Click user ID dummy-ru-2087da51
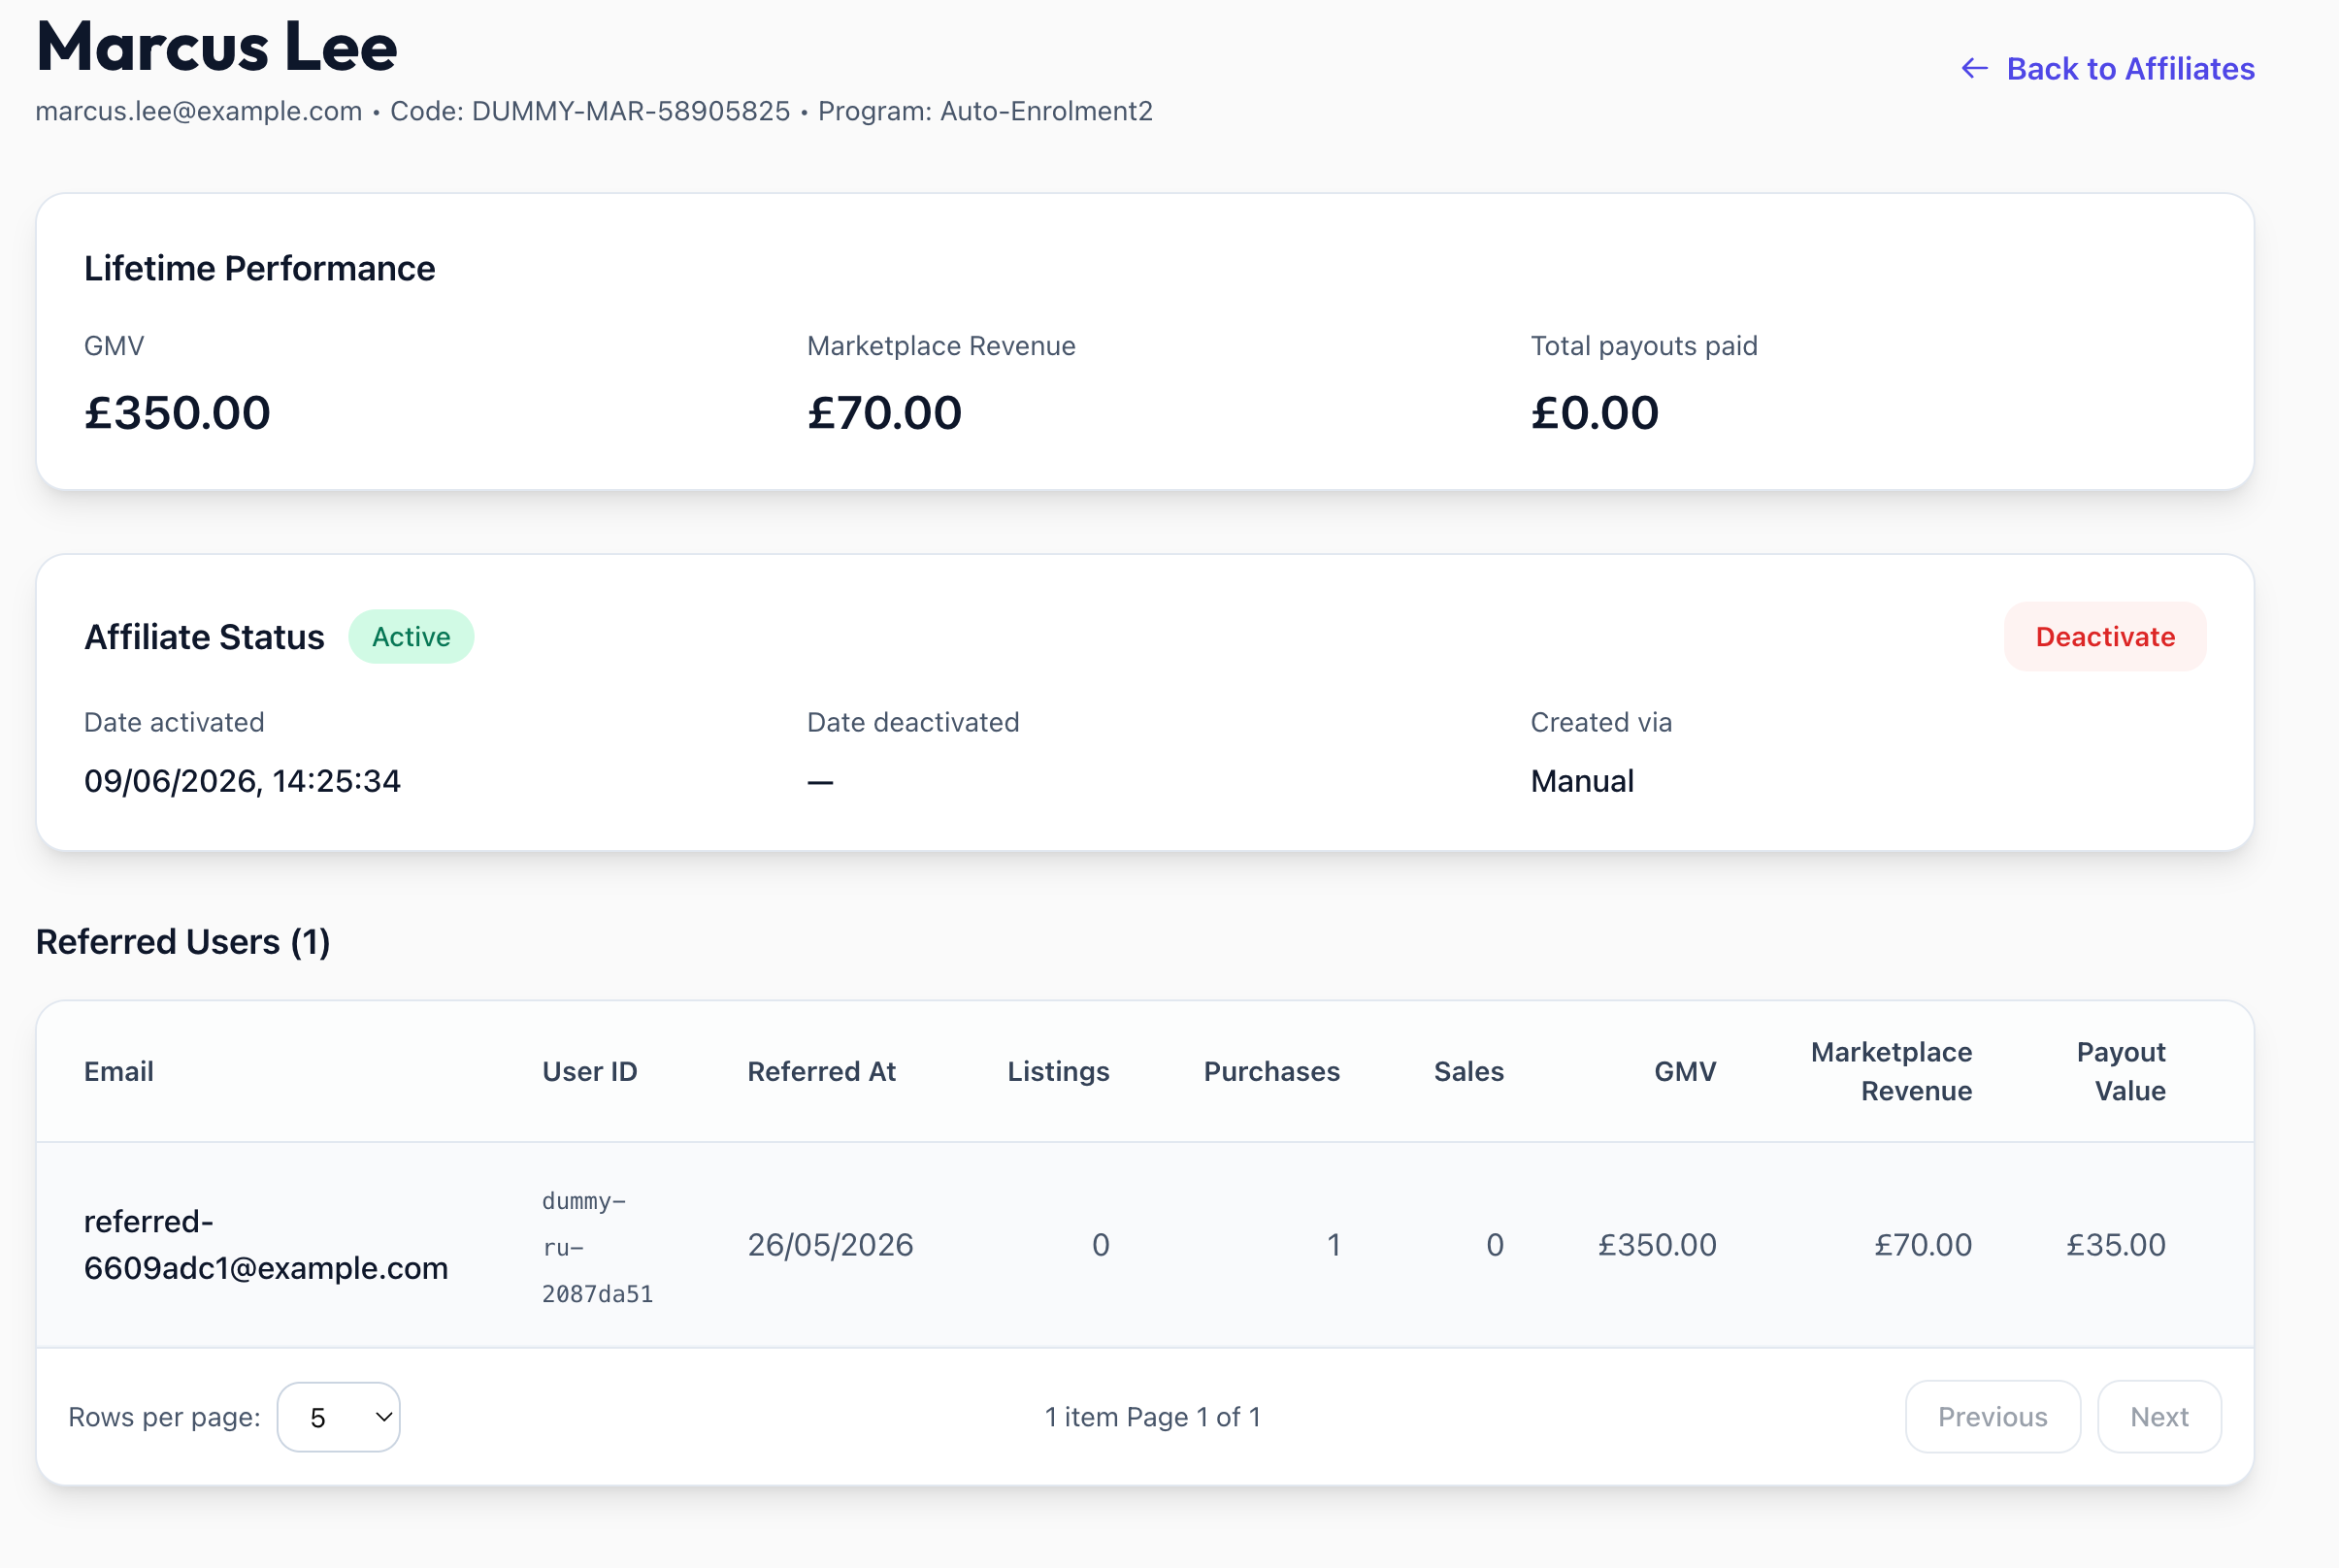 597,1247
